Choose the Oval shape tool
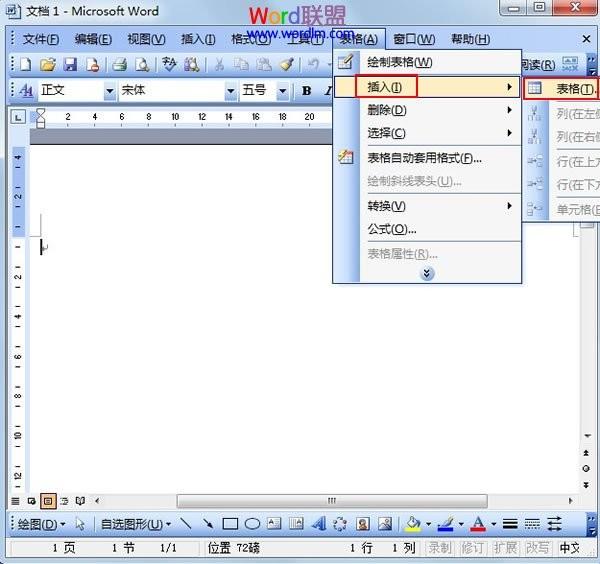600x564 pixels. 252,523
